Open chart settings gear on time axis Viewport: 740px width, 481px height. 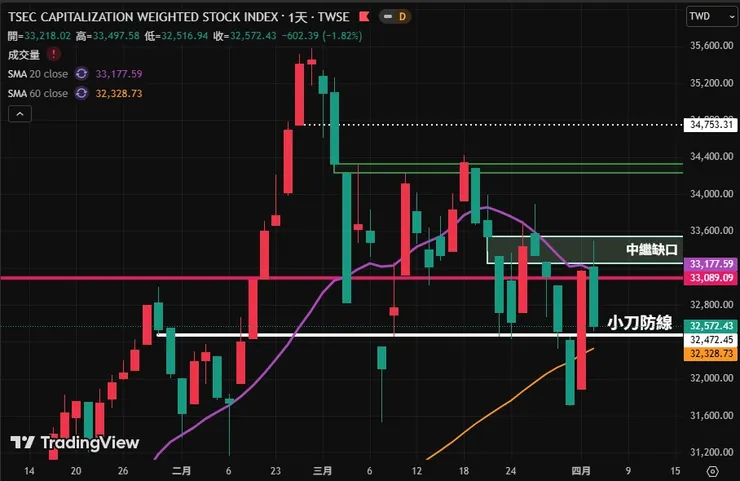713,471
